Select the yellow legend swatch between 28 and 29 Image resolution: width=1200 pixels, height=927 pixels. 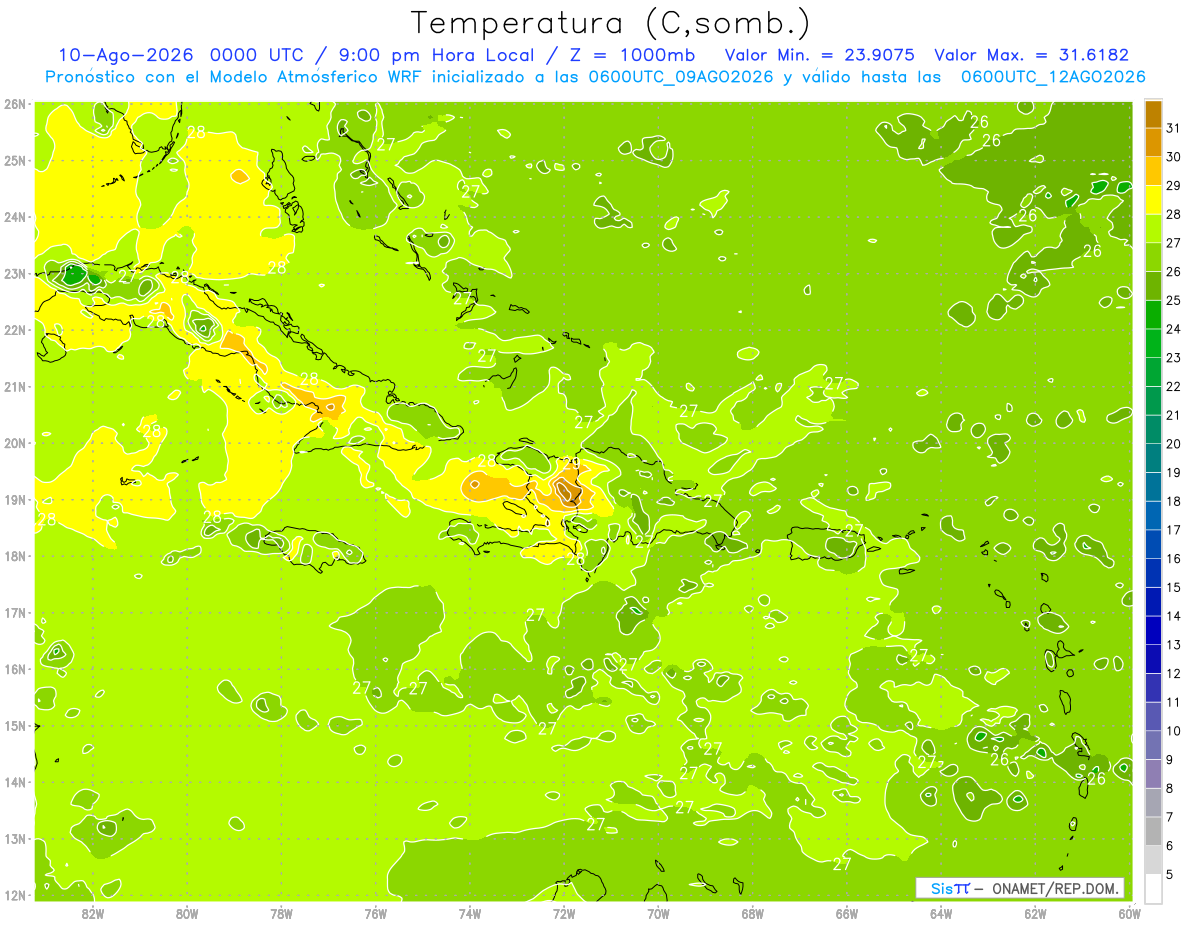click(x=1153, y=200)
